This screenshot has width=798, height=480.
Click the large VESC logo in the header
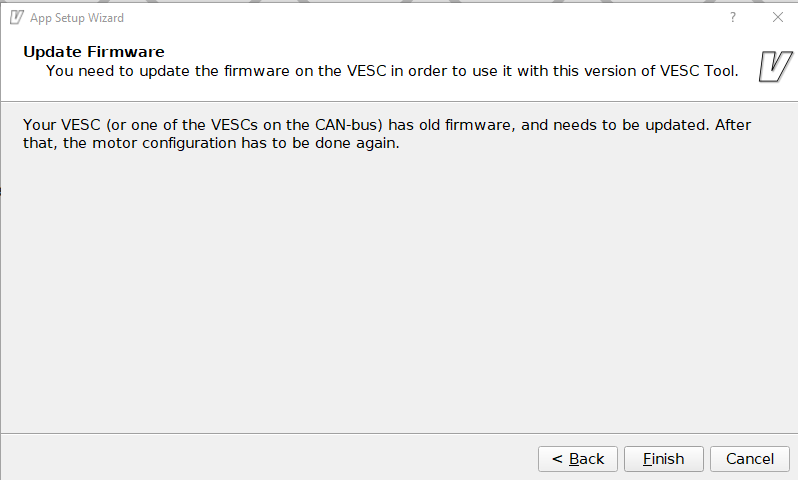coord(773,66)
